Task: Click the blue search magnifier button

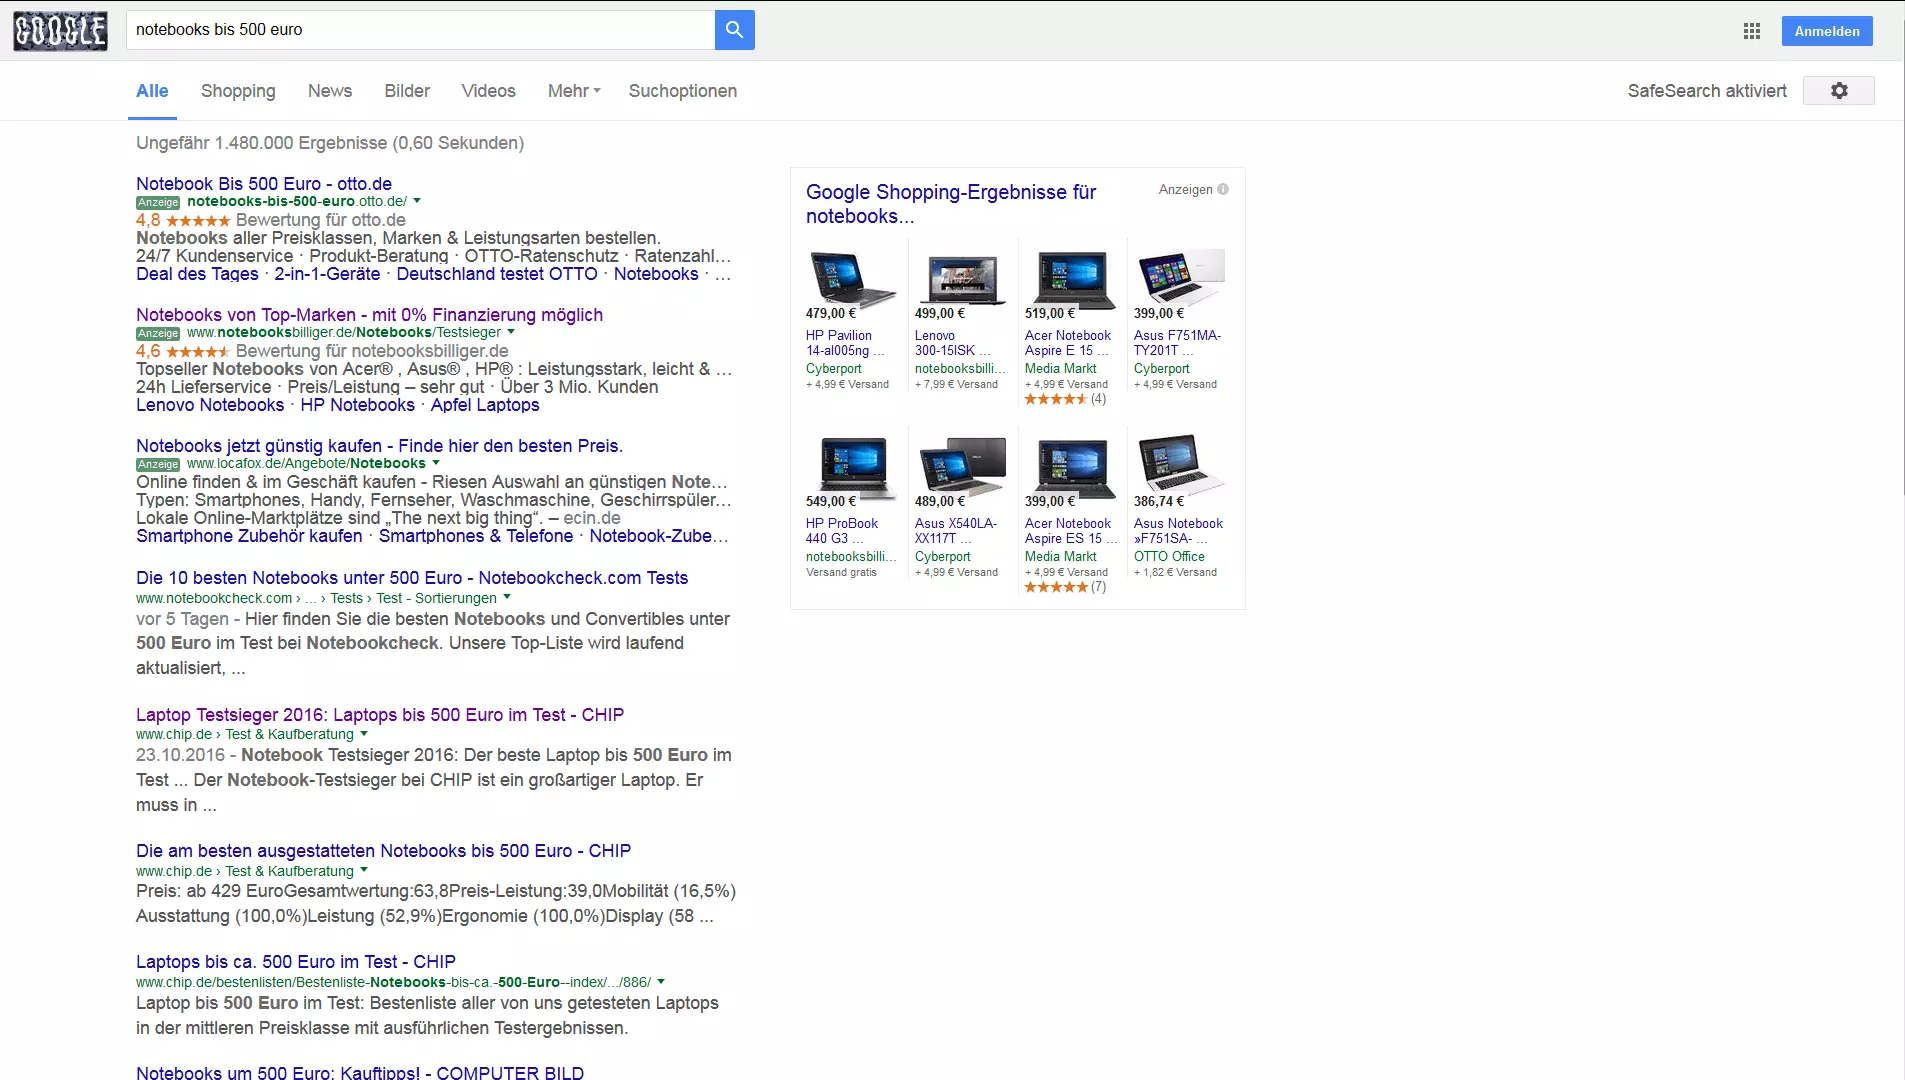Action: (734, 30)
